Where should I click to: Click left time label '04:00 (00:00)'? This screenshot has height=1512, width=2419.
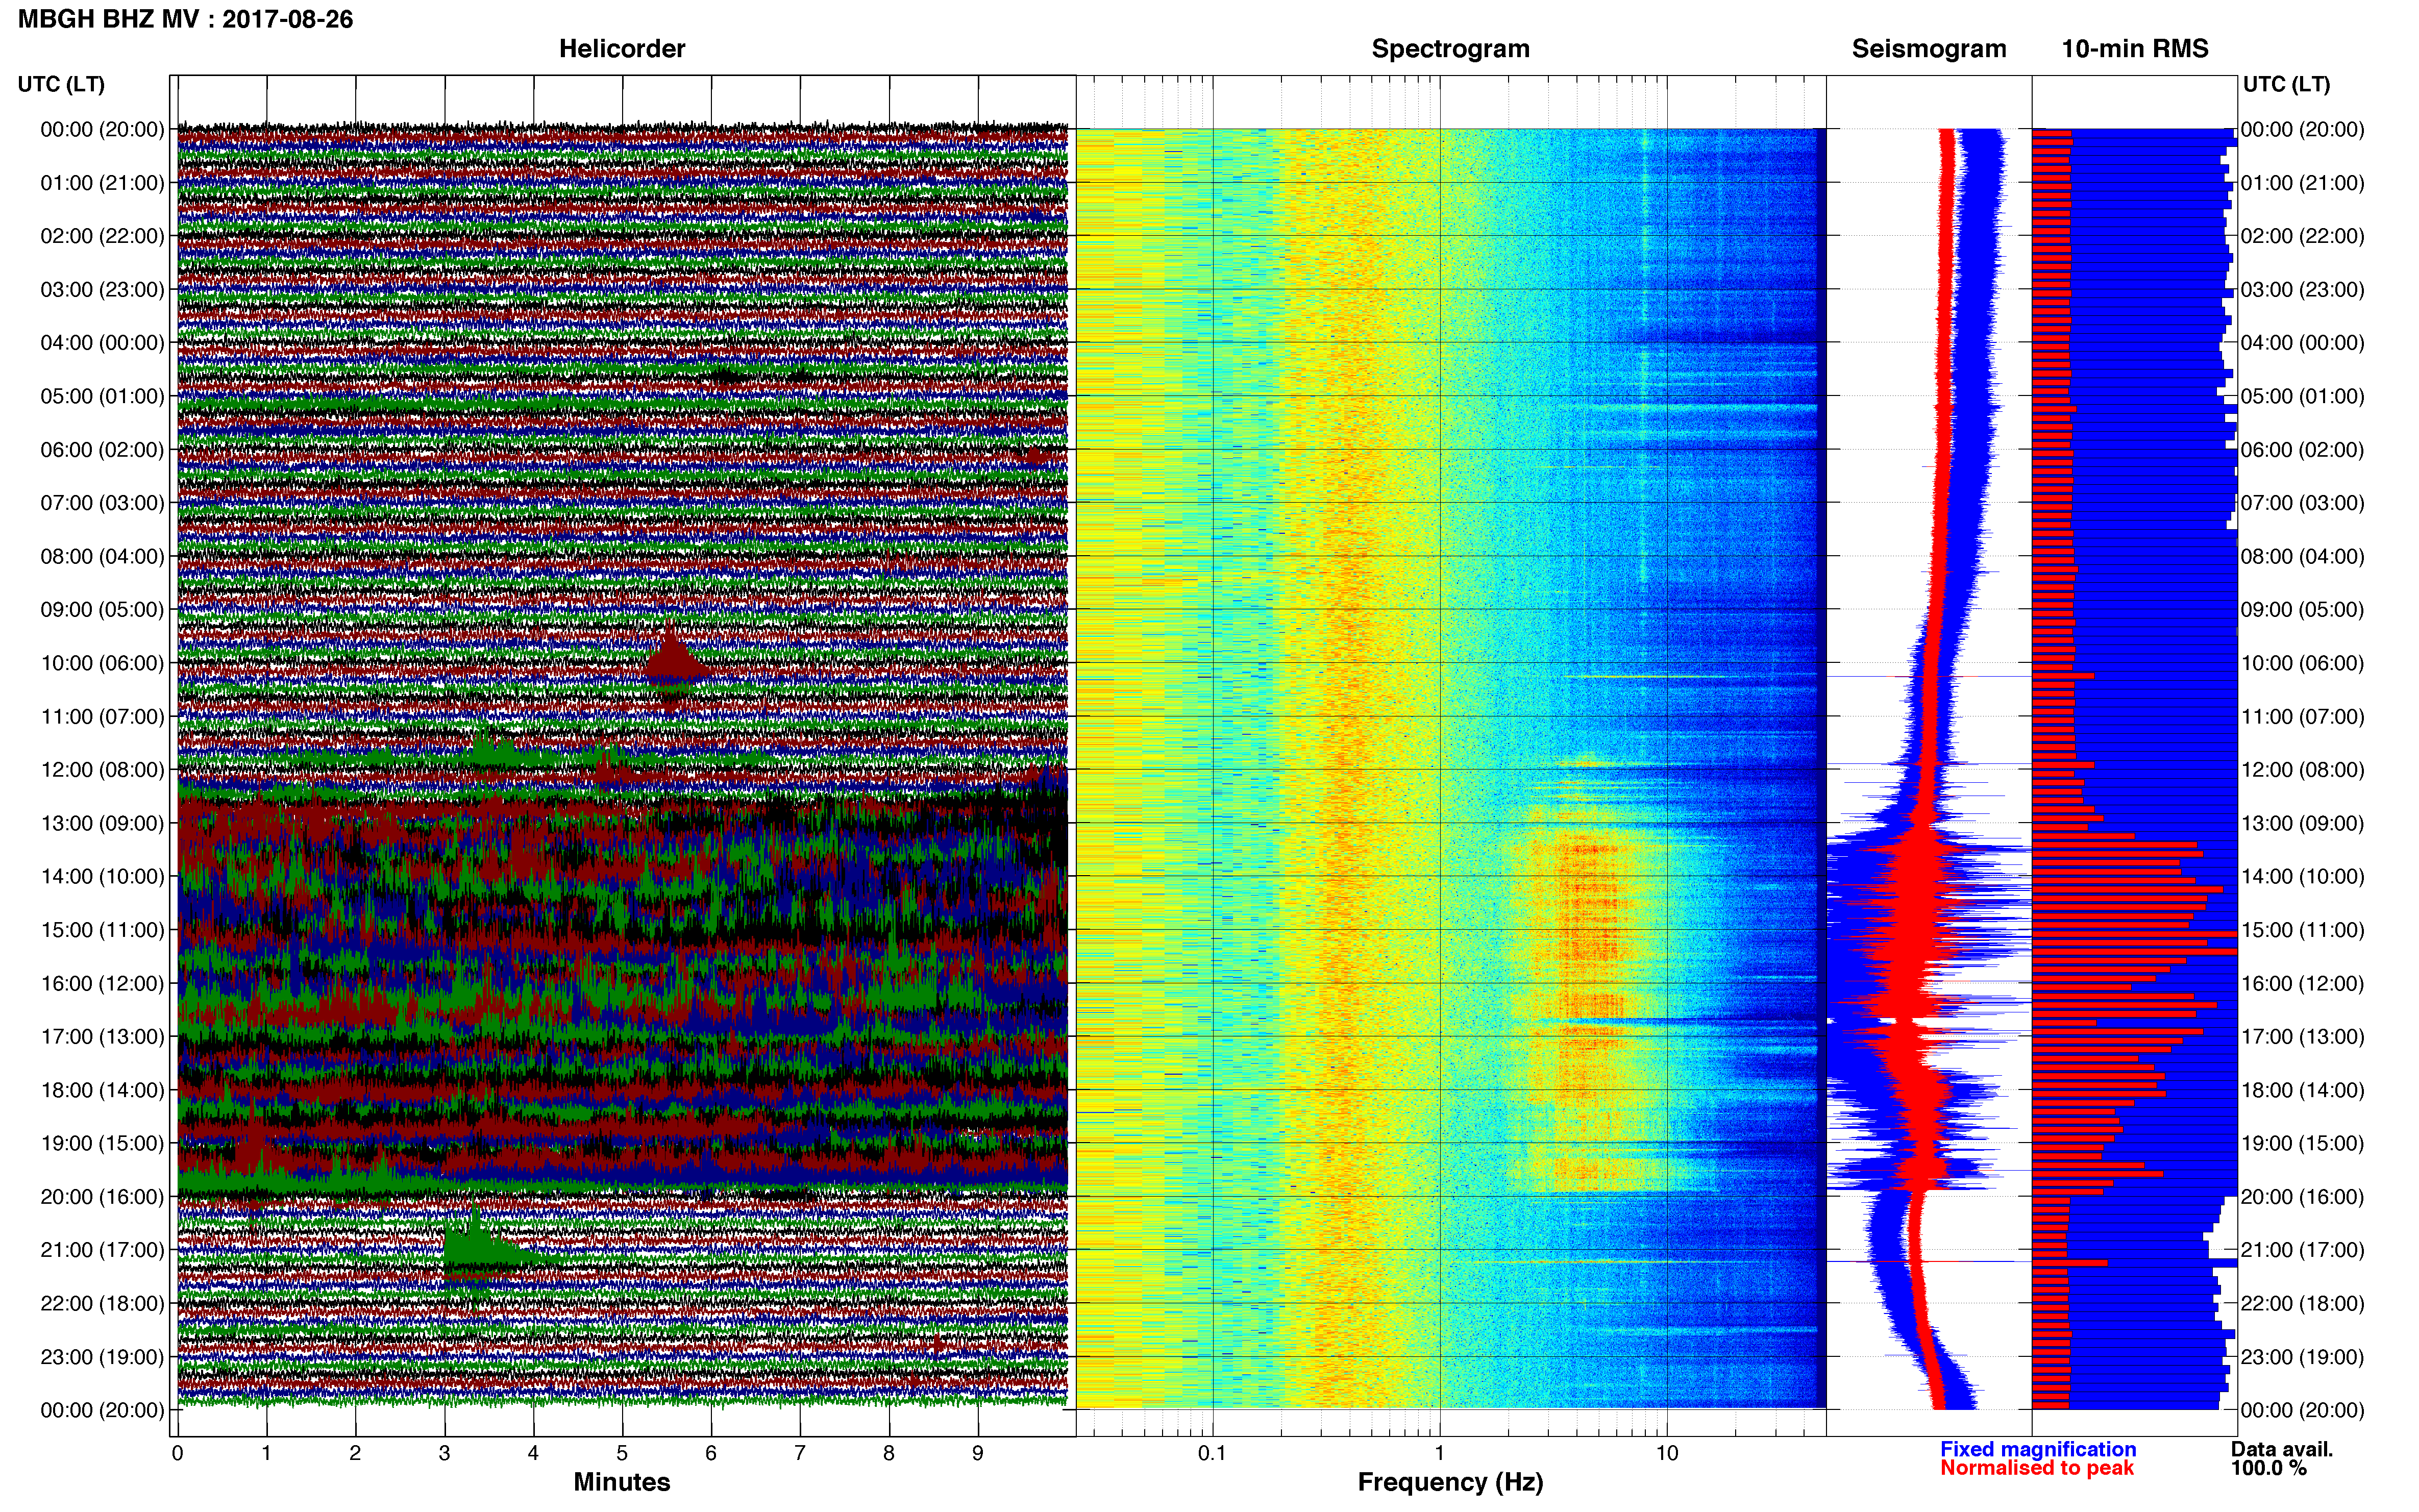coord(102,343)
